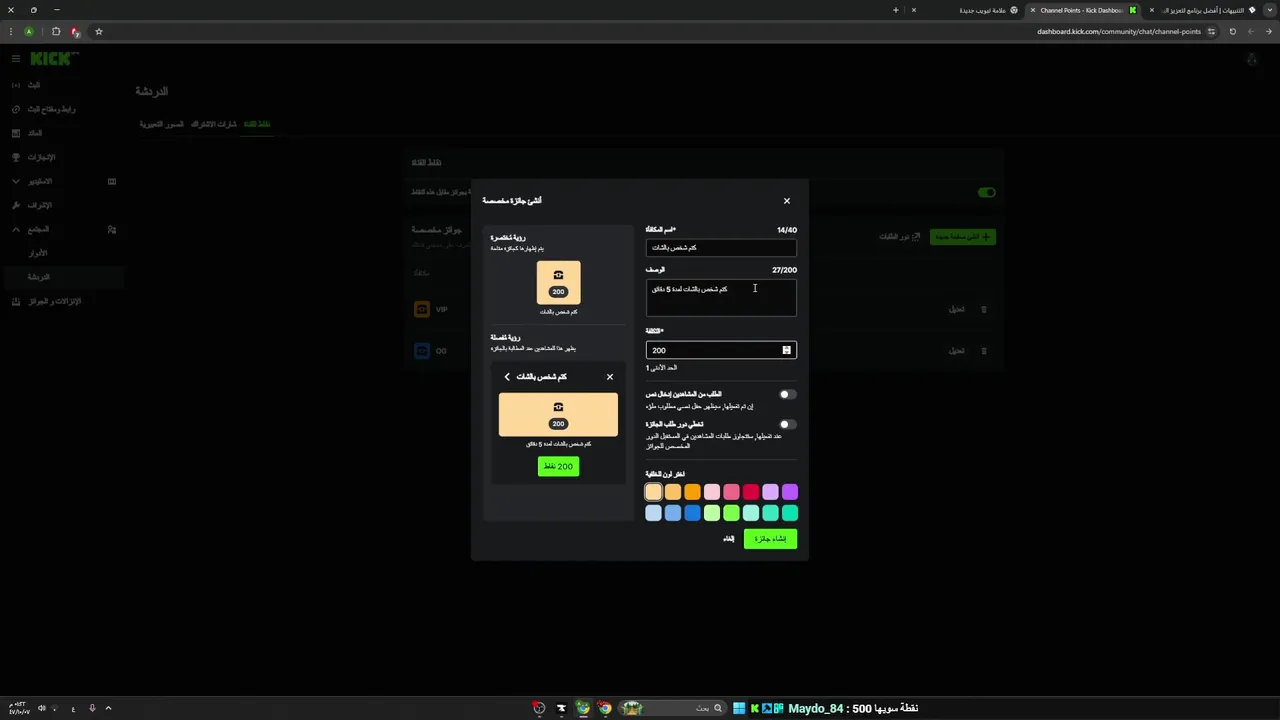
Task: Select the medium blue background color
Action: pyautogui.click(x=673, y=513)
